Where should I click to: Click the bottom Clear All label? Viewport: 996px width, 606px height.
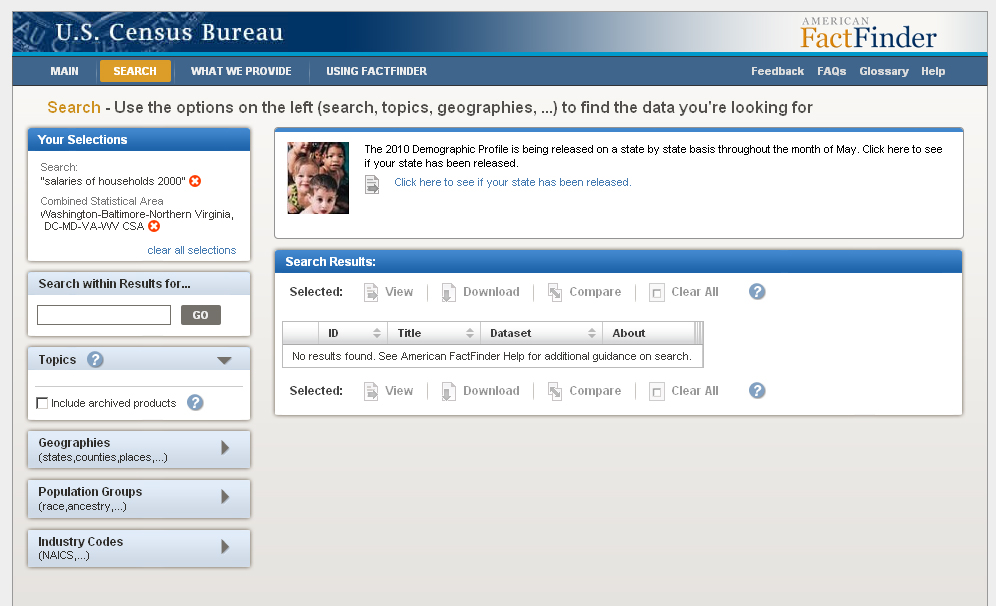coord(695,391)
